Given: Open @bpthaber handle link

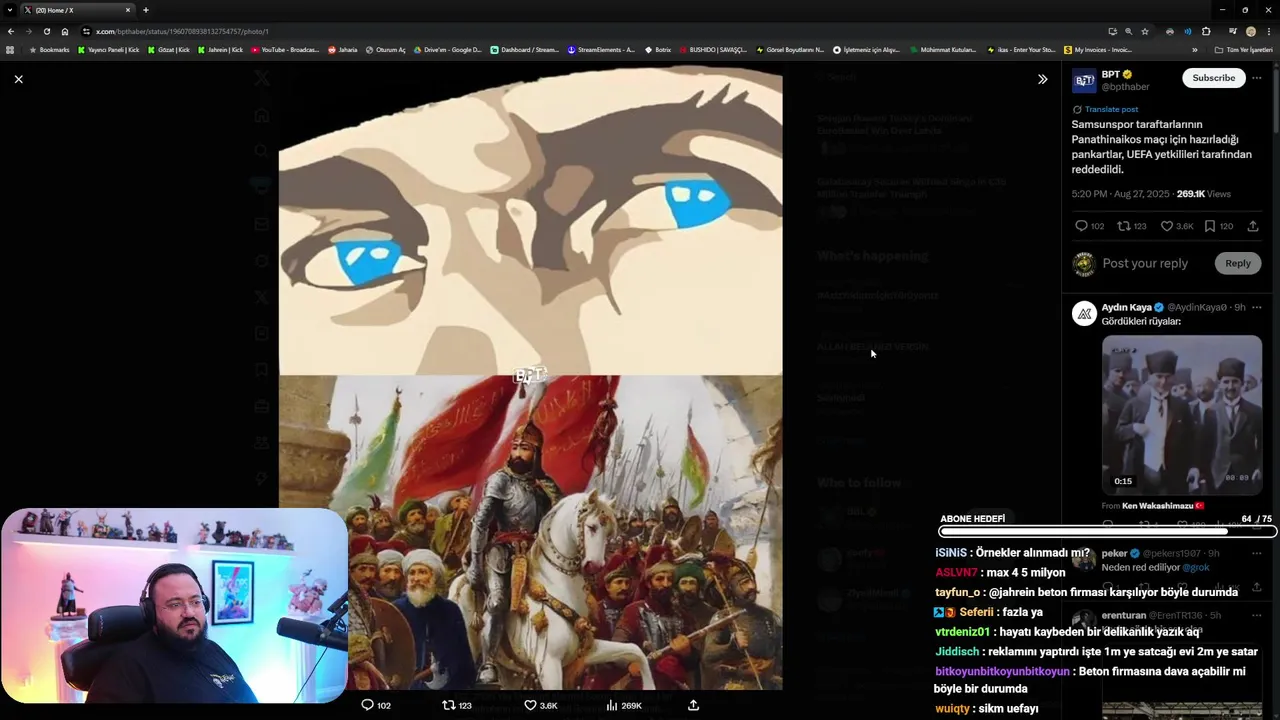Looking at the screenshot, I should (x=1125, y=87).
